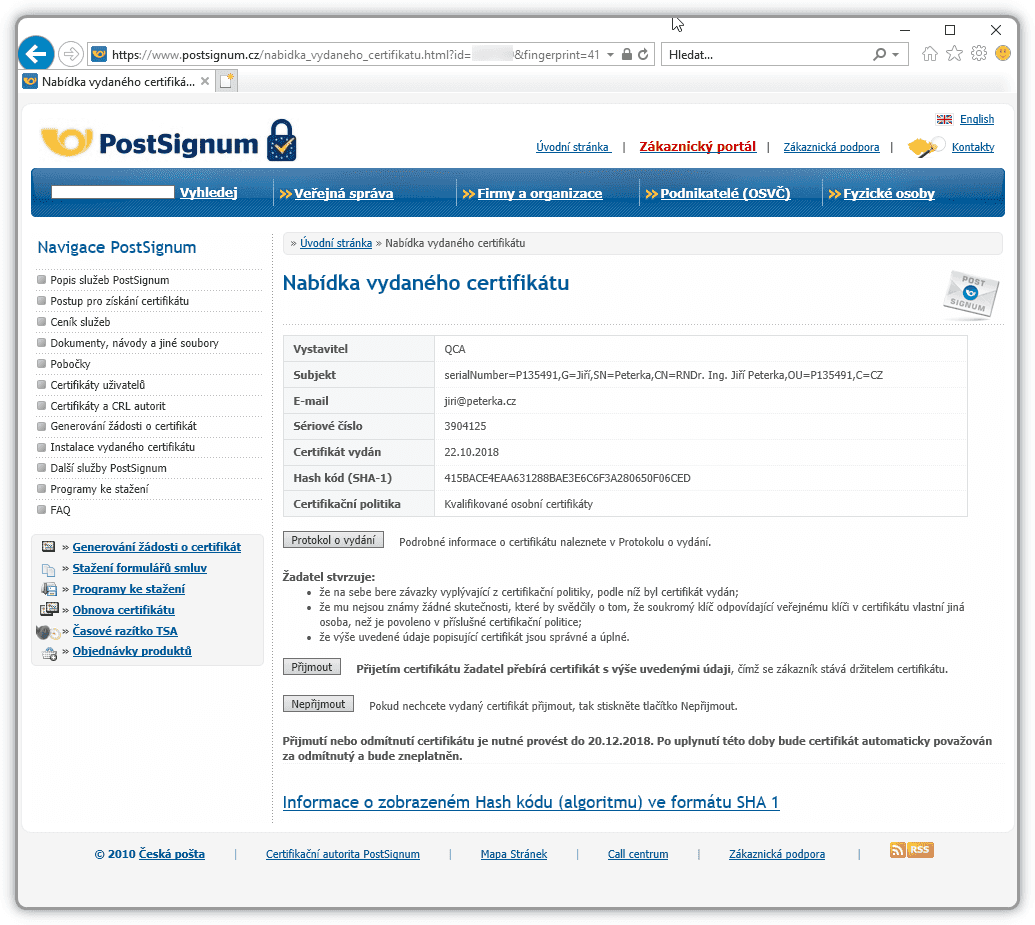Screen dimensions: 1035x925
Task: Open FAQ navigation item
Action: 60,510
